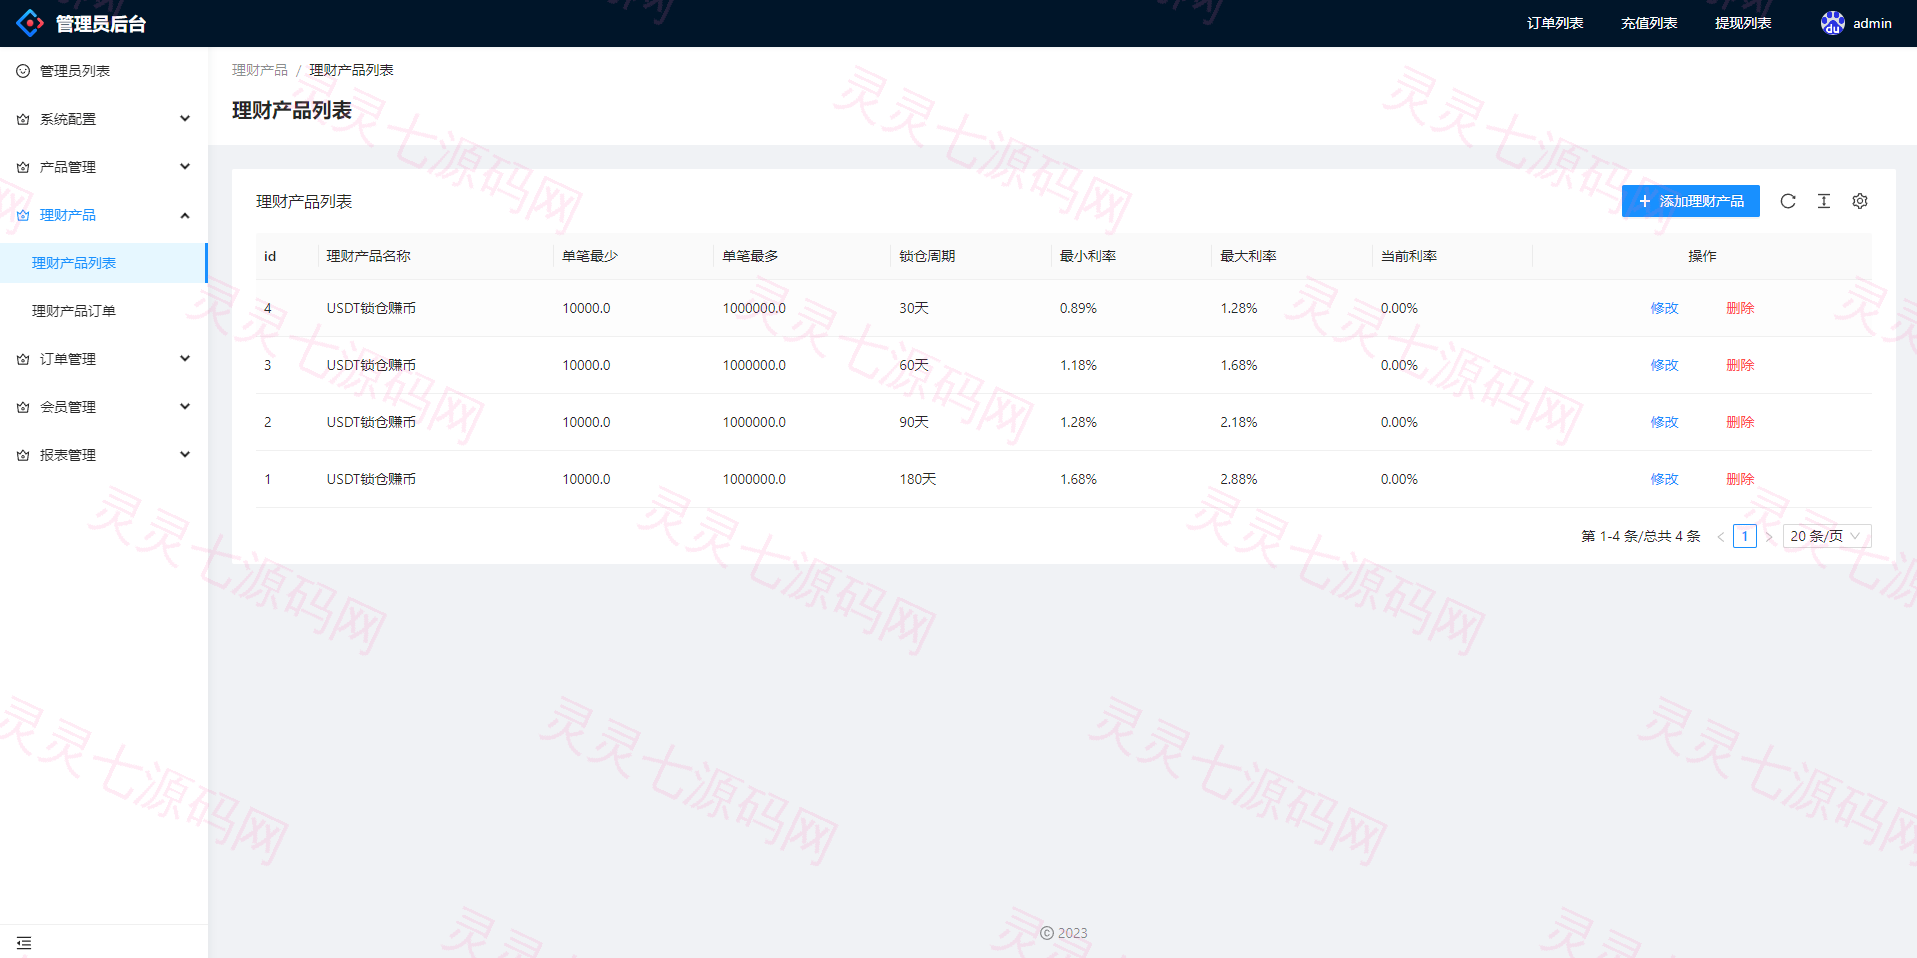Open column settings gear icon

pyautogui.click(x=1860, y=201)
